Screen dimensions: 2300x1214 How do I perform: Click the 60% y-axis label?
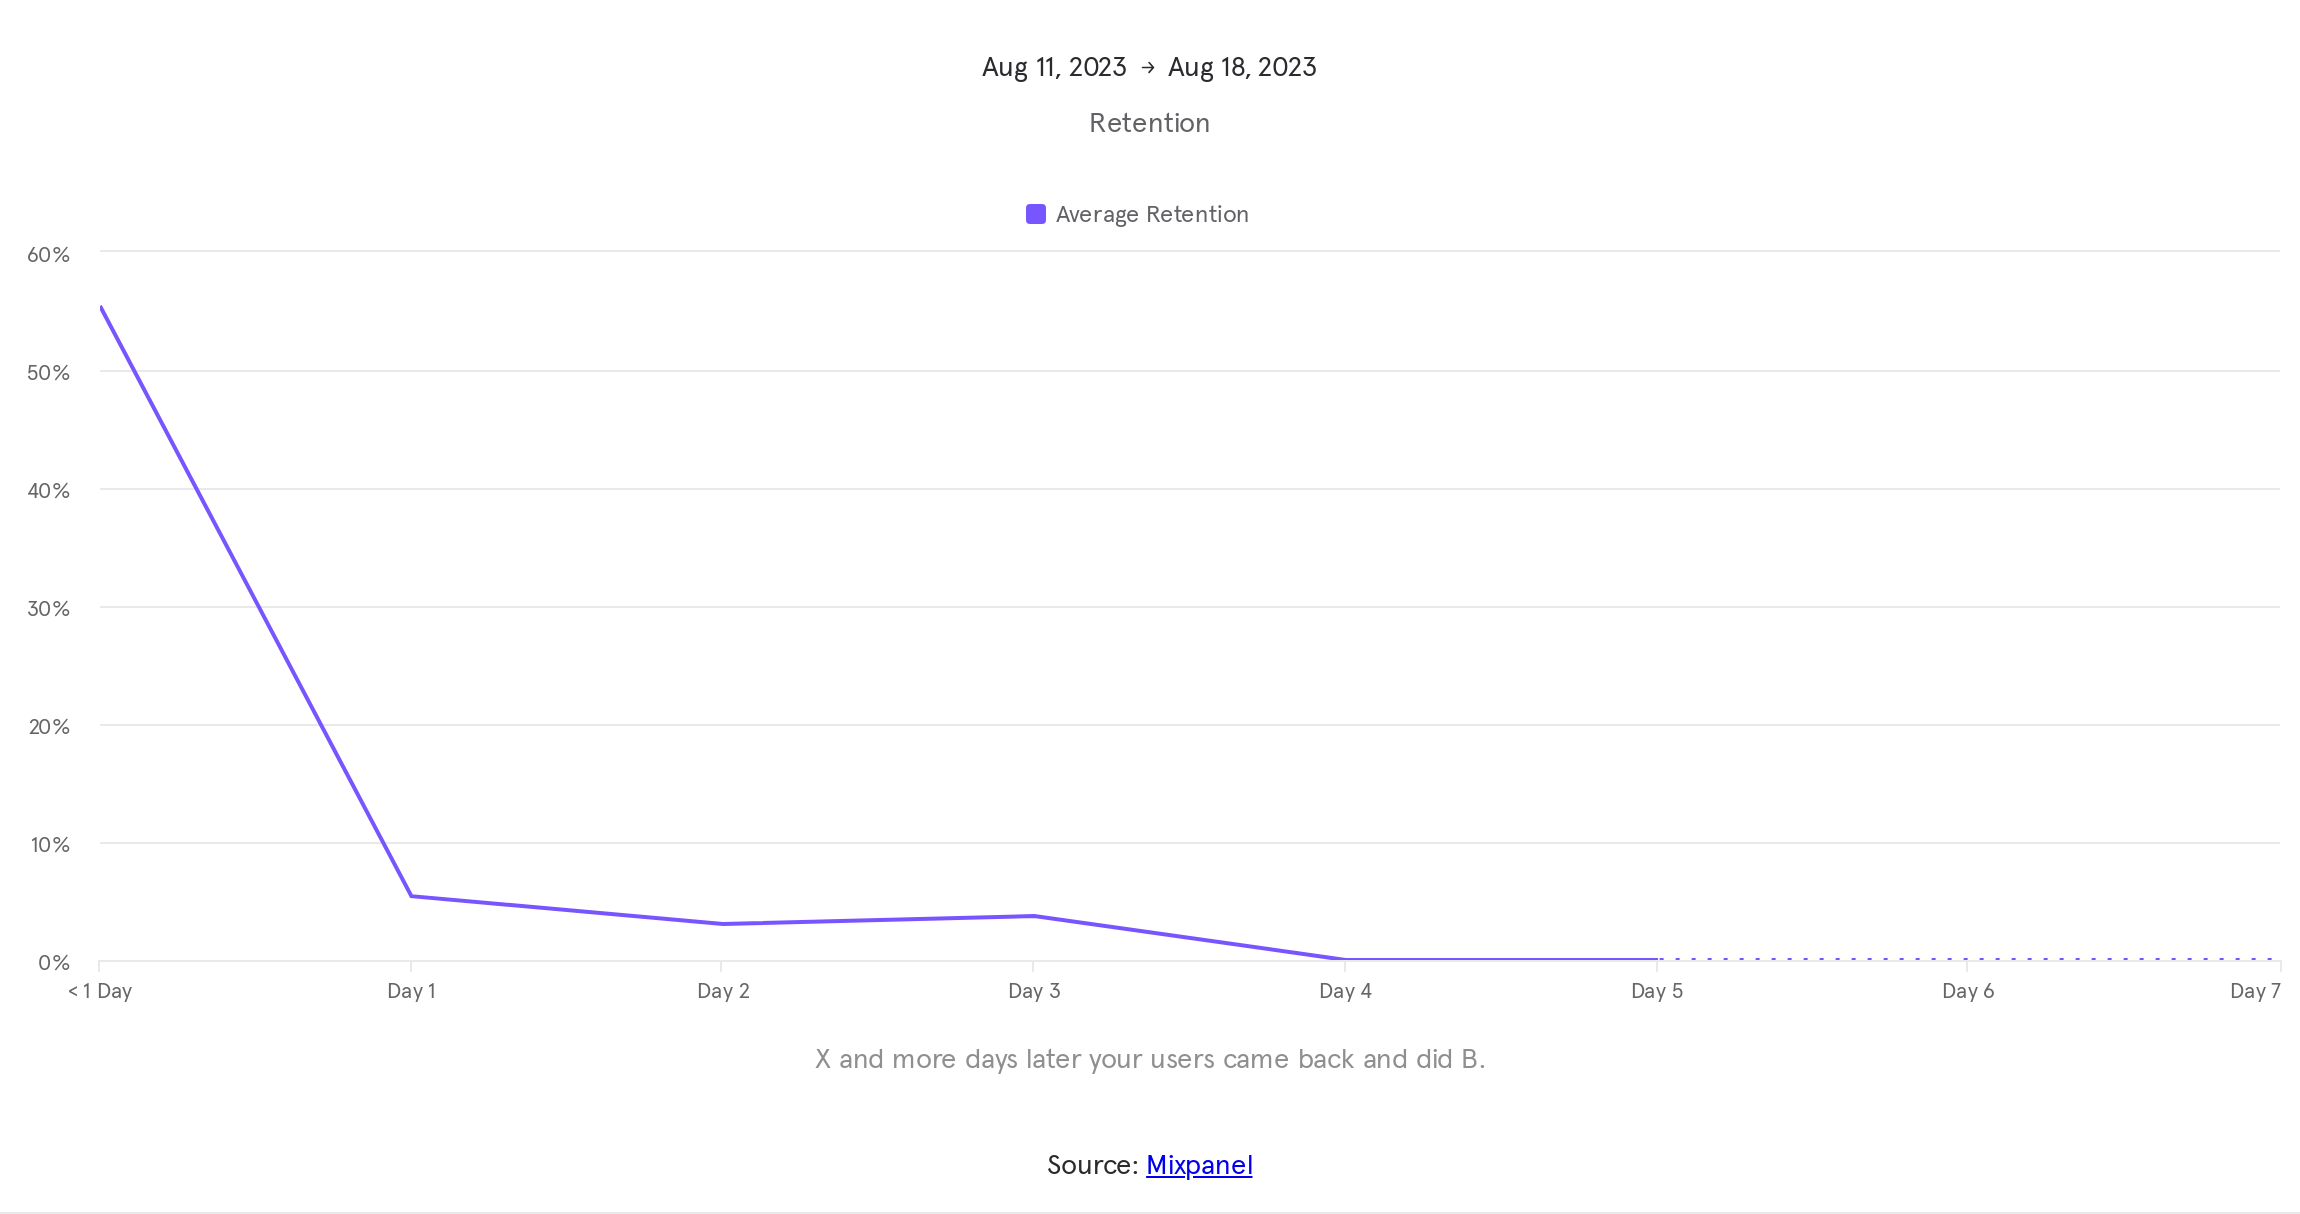point(48,255)
